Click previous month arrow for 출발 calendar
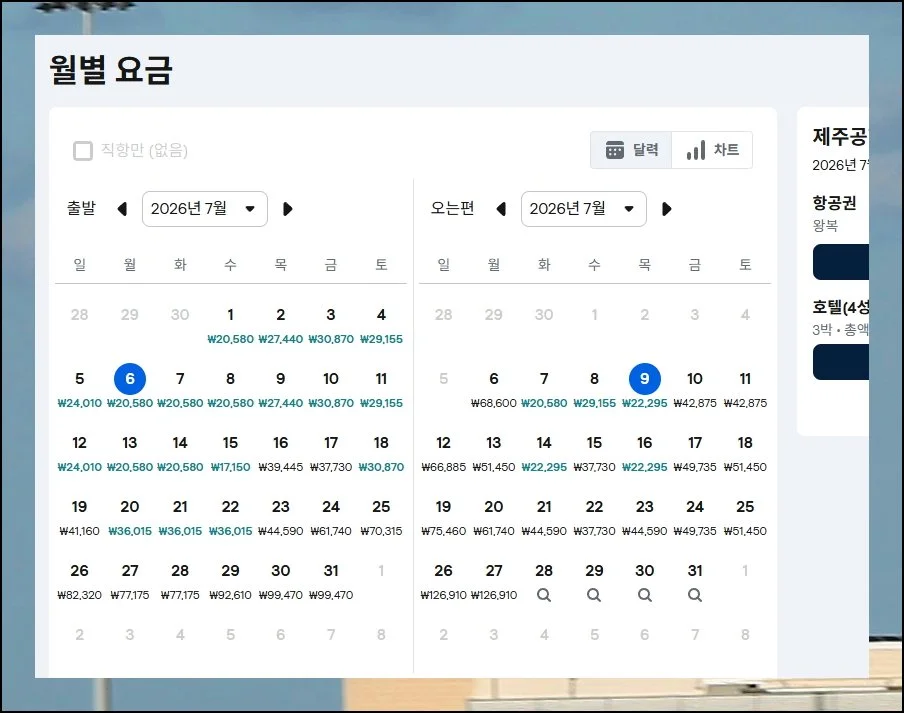The width and height of the screenshot is (904, 713). [x=123, y=209]
